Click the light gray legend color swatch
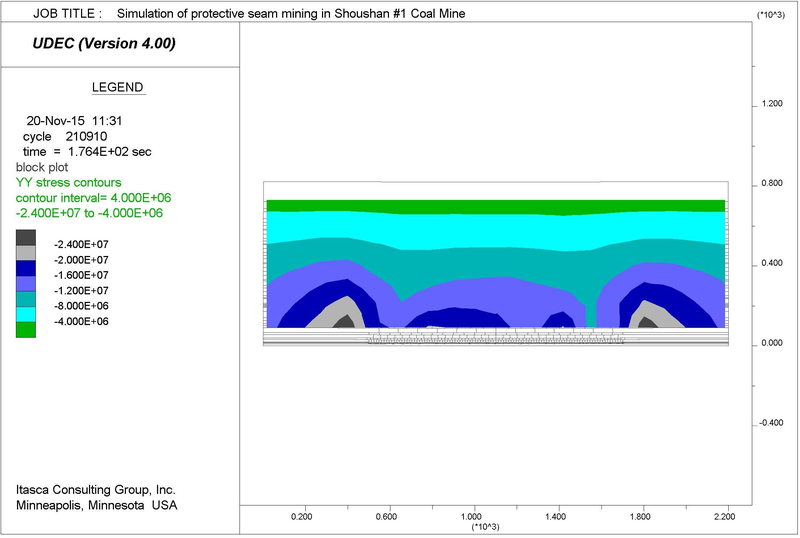The width and height of the screenshot is (800, 538). pyautogui.click(x=26, y=253)
